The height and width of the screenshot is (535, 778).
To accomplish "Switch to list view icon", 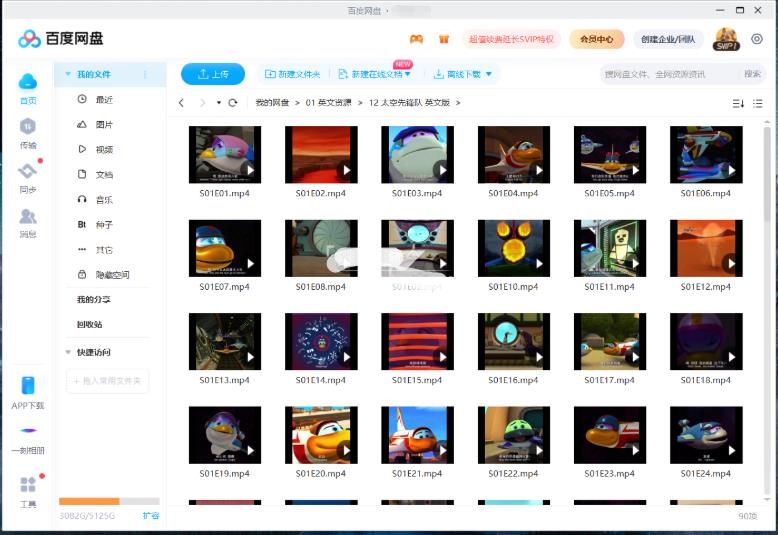I will 758,103.
